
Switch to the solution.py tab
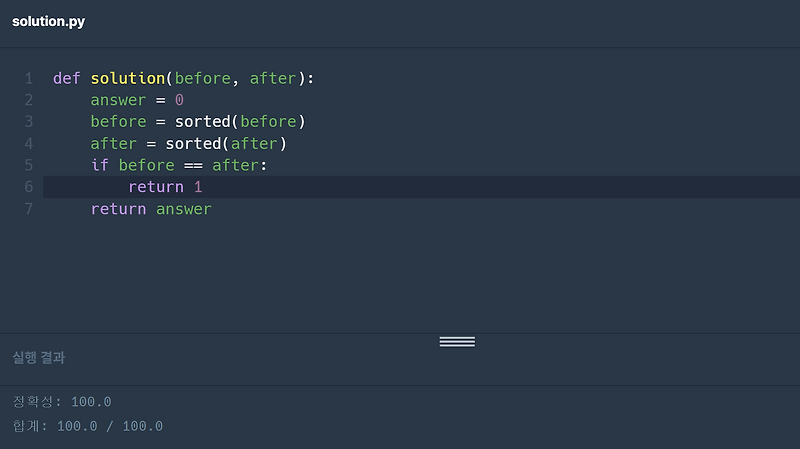click(x=48, y=22)
